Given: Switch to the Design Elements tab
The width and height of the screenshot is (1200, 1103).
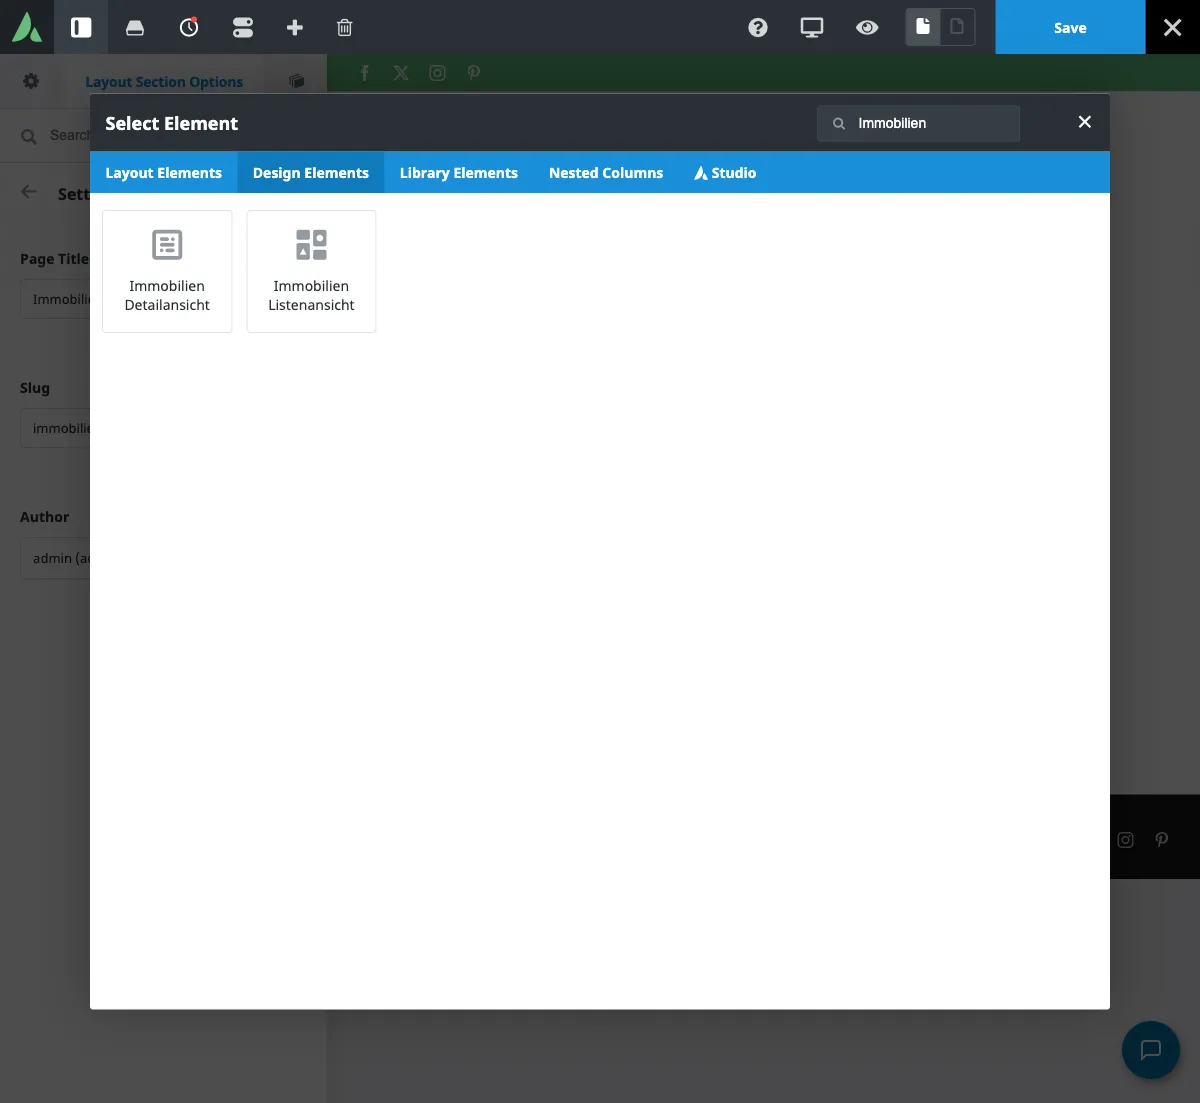Looking at the screenshot, I should pyautogui.click(x=311, y=173).
